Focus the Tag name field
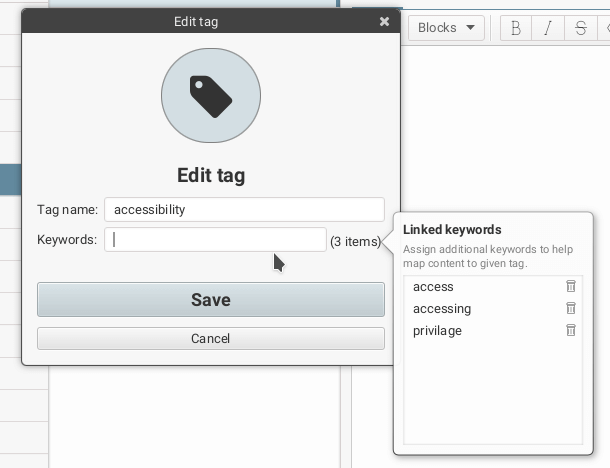The width and height of the screenshot is (610, 468). click(x=244, y=210)
